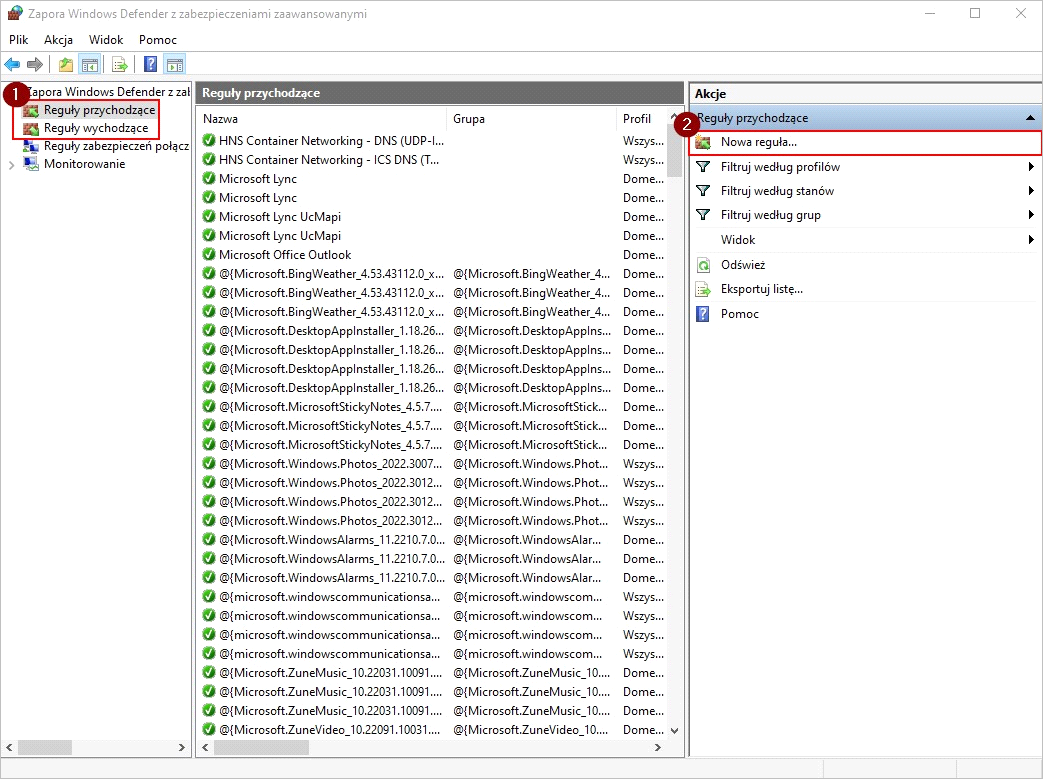
Task: Click the Monitorowanie tree icon
Action: pos(31,164)
